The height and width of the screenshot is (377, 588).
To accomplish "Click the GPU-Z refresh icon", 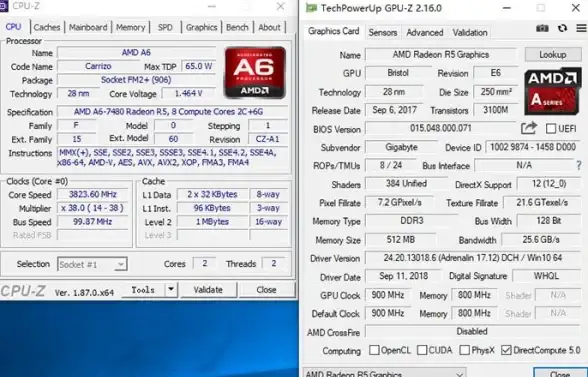I will coord(562,29).
